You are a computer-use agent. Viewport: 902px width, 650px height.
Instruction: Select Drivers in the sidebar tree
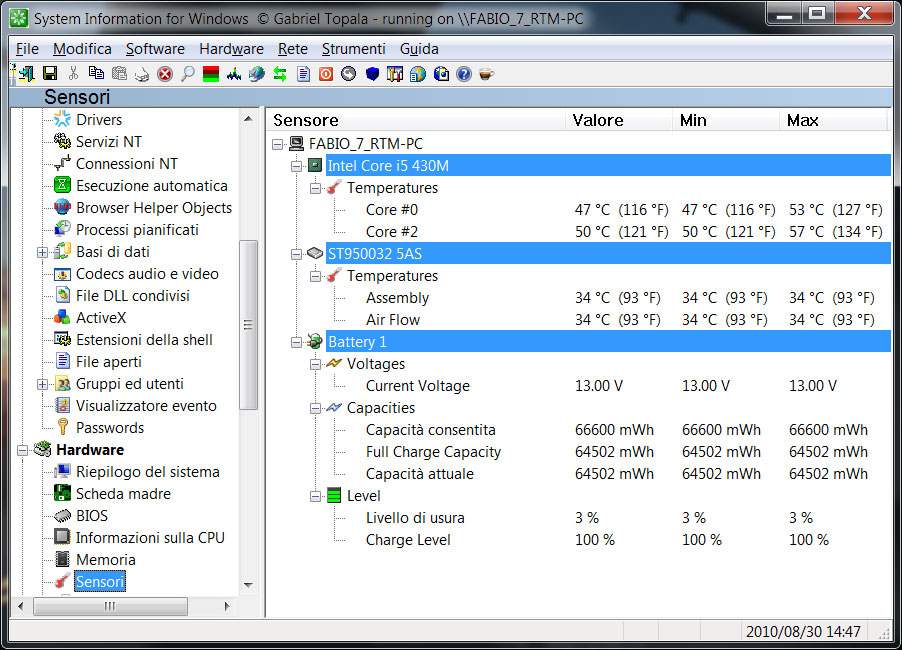(99, 120)
